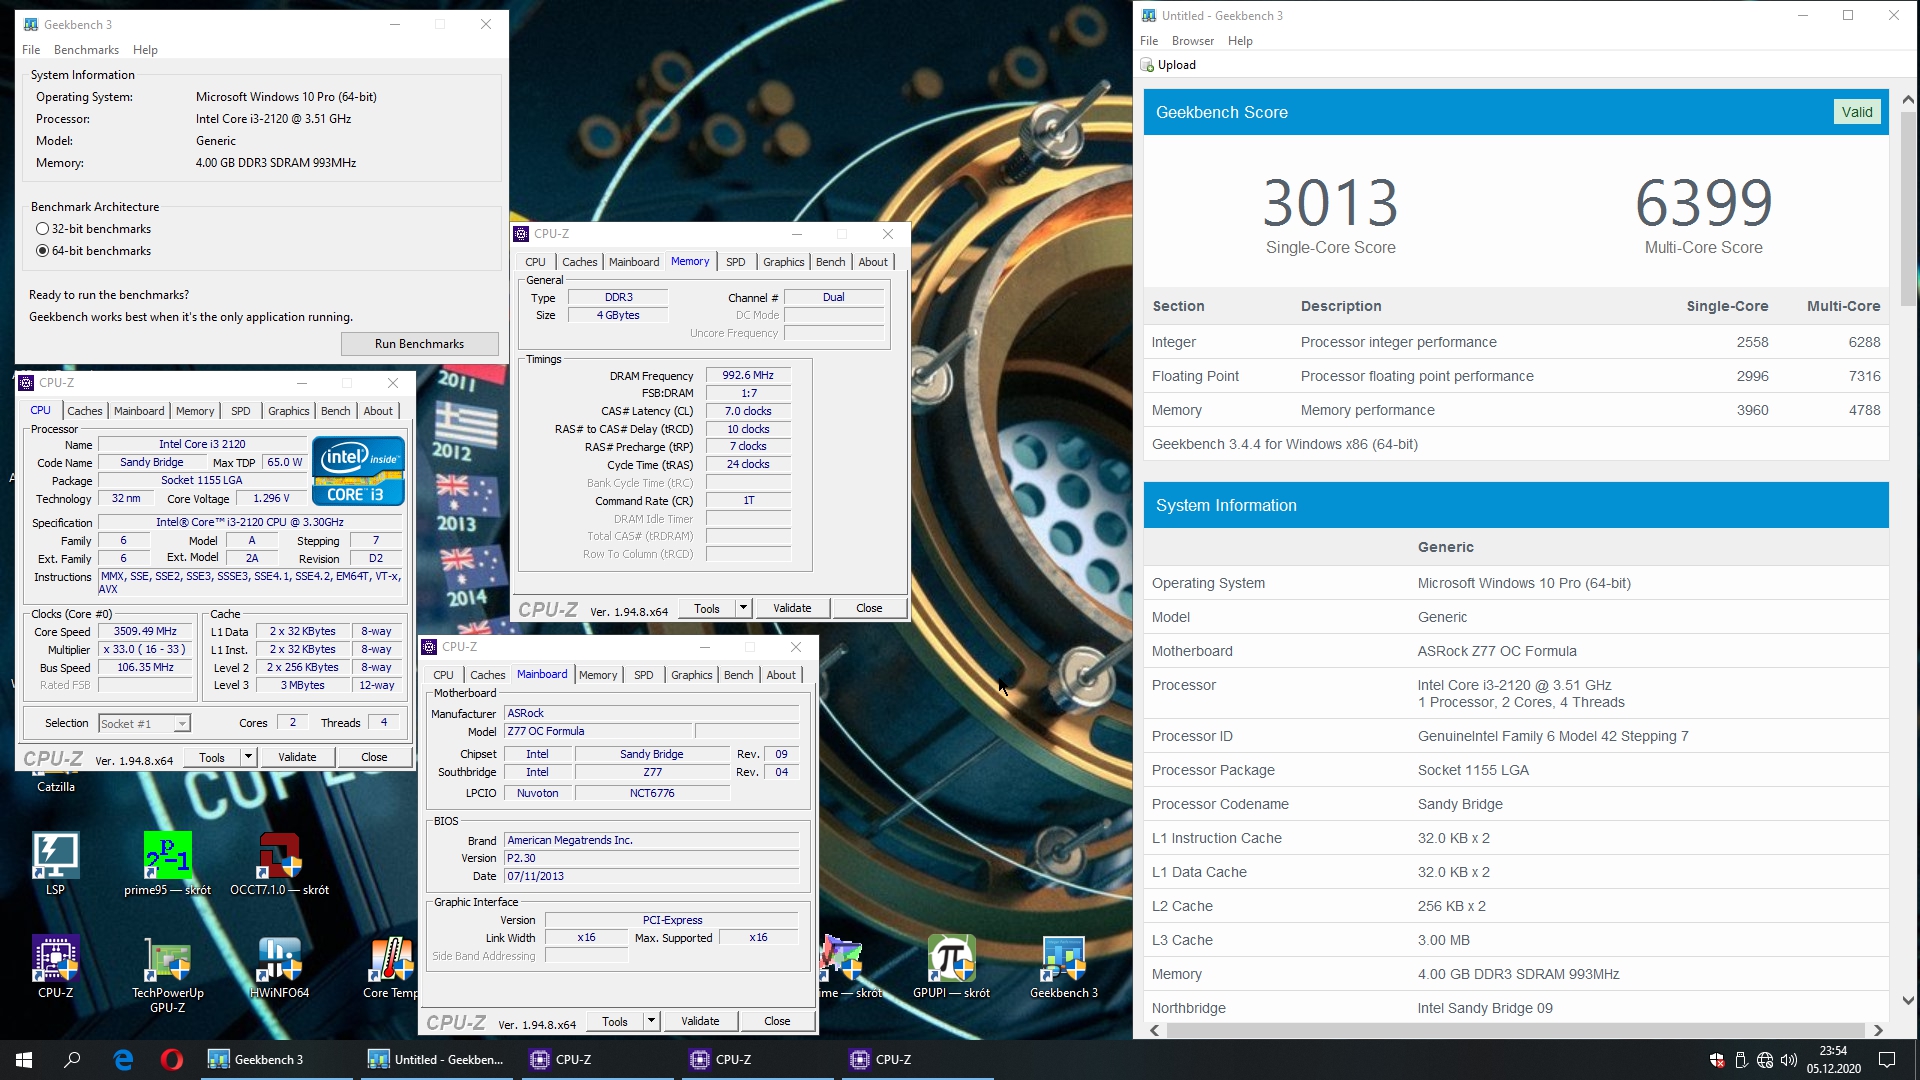The image size is (1920, 1080).
Task: Open the OCCT7.1.0 desktop shortcut
Action: coord(279,864)
